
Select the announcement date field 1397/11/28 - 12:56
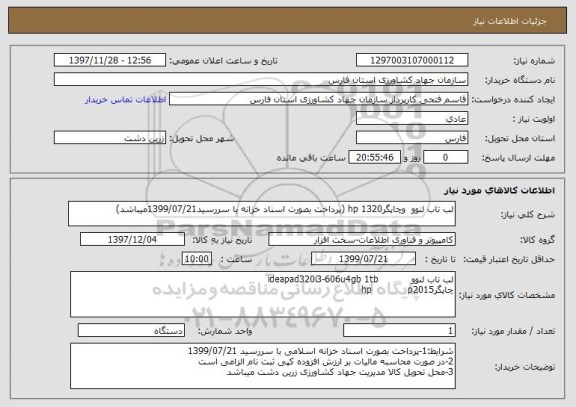pyautogui.click(x=110, y=60)
